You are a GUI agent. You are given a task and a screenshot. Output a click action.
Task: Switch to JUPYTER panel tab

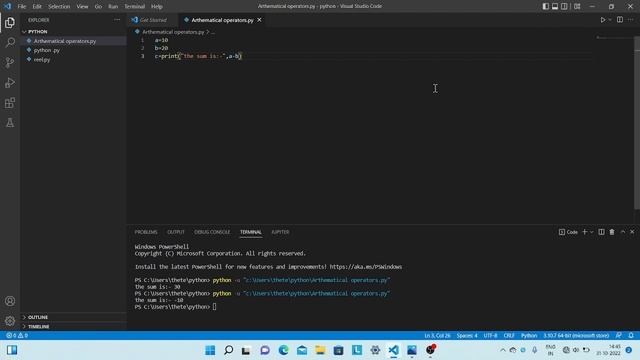[x=280, y=232]
